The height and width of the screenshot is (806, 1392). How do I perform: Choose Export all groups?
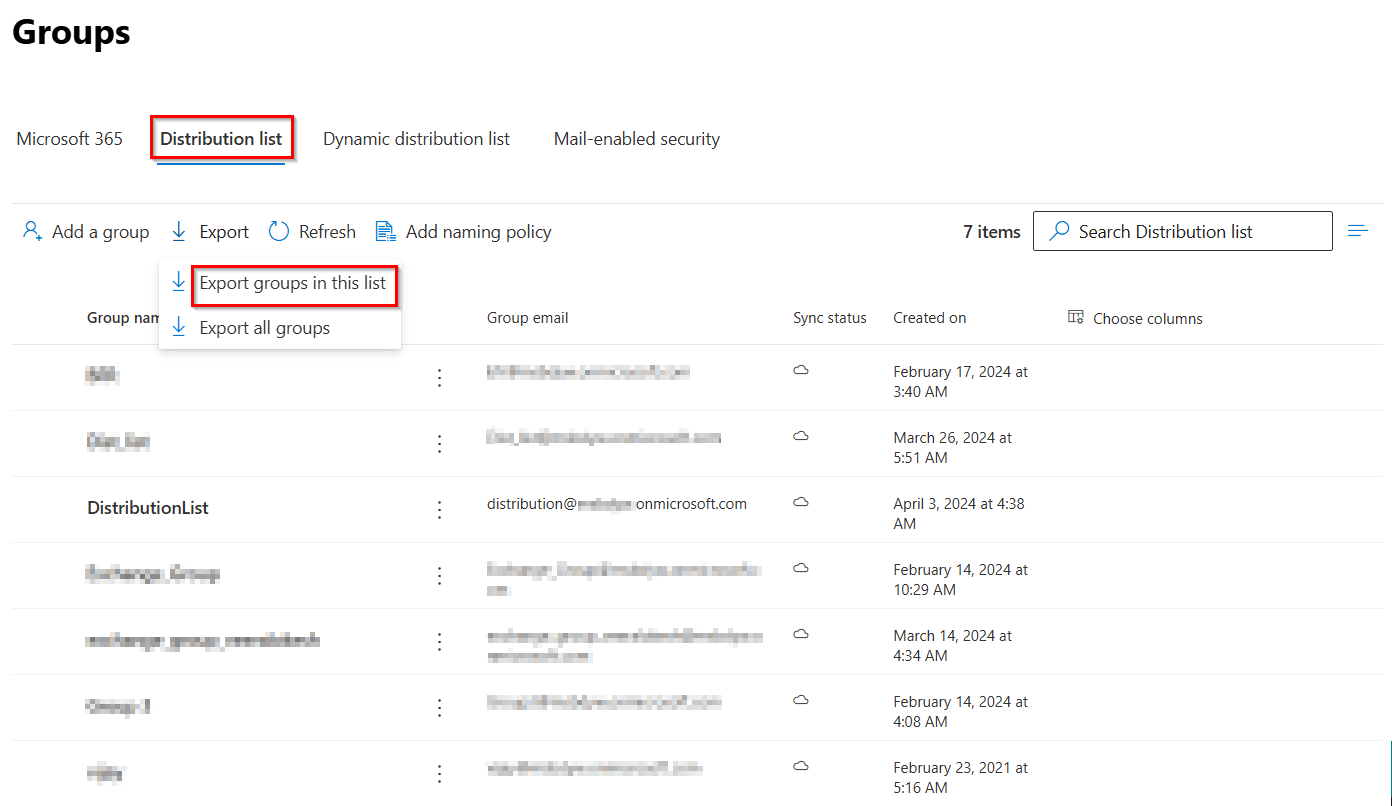click(265, 327)
